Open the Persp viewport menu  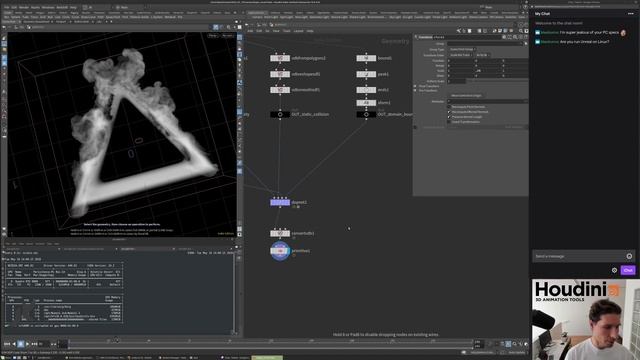pyautogui.click(x=213, y=36)
